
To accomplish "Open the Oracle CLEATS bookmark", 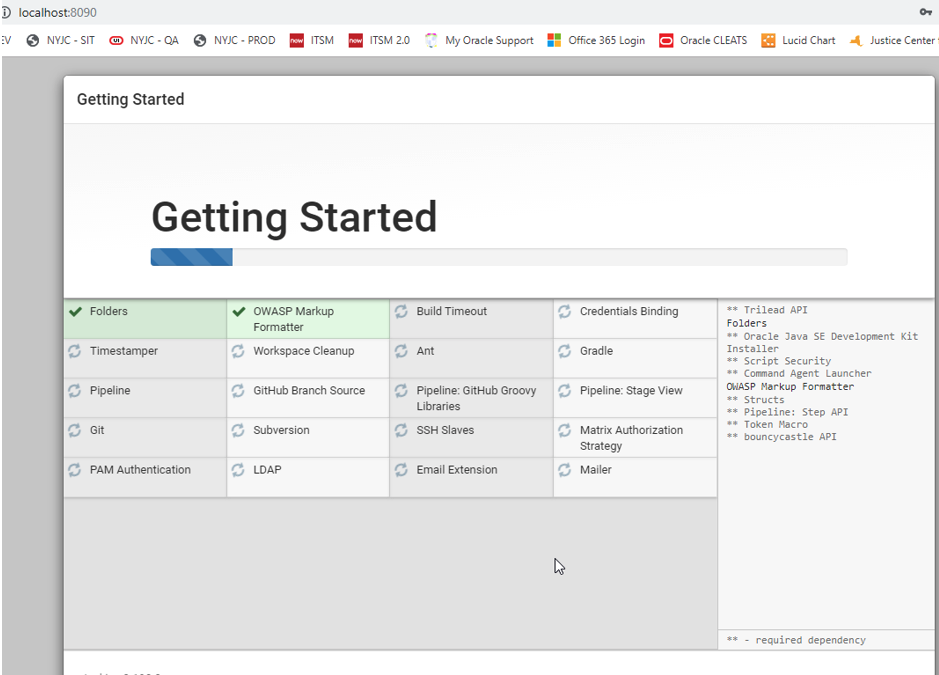I will (703, 40).
